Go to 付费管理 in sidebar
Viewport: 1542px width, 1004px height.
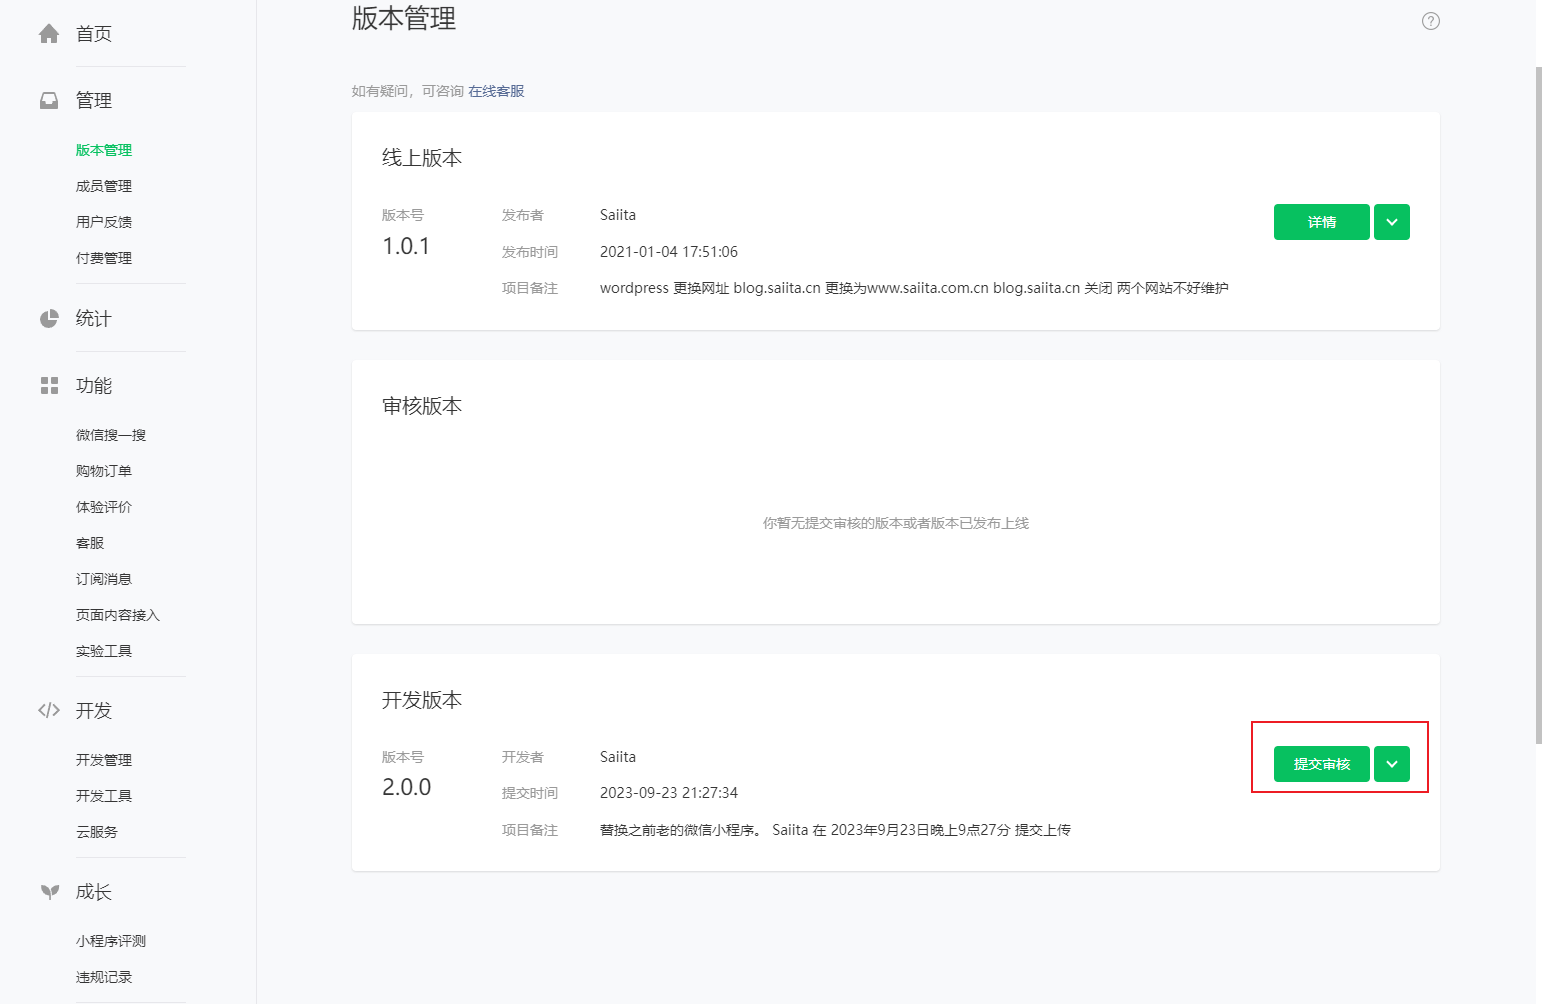(x=104, y=258)
